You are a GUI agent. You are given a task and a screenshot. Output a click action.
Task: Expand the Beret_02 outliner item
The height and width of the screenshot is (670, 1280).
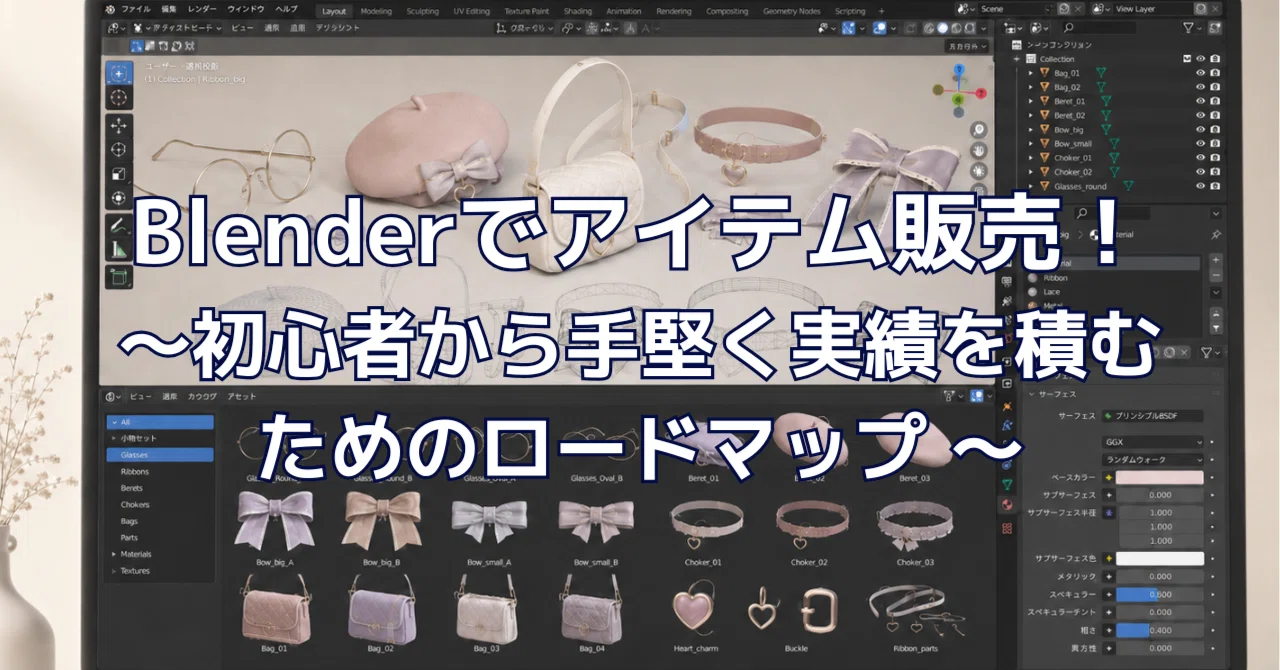(x=1031, y=115)
